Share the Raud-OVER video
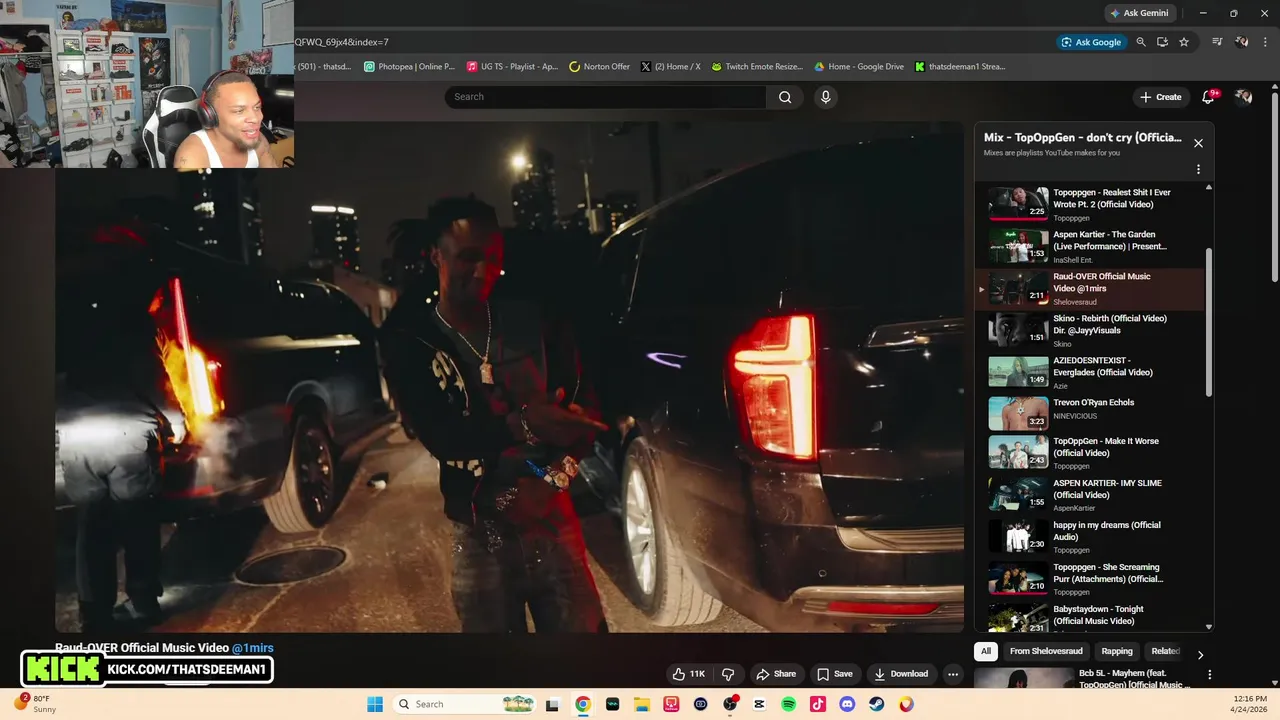Image resolution: width=1280 pixels, height=720 pixels. tap(776, 674)
